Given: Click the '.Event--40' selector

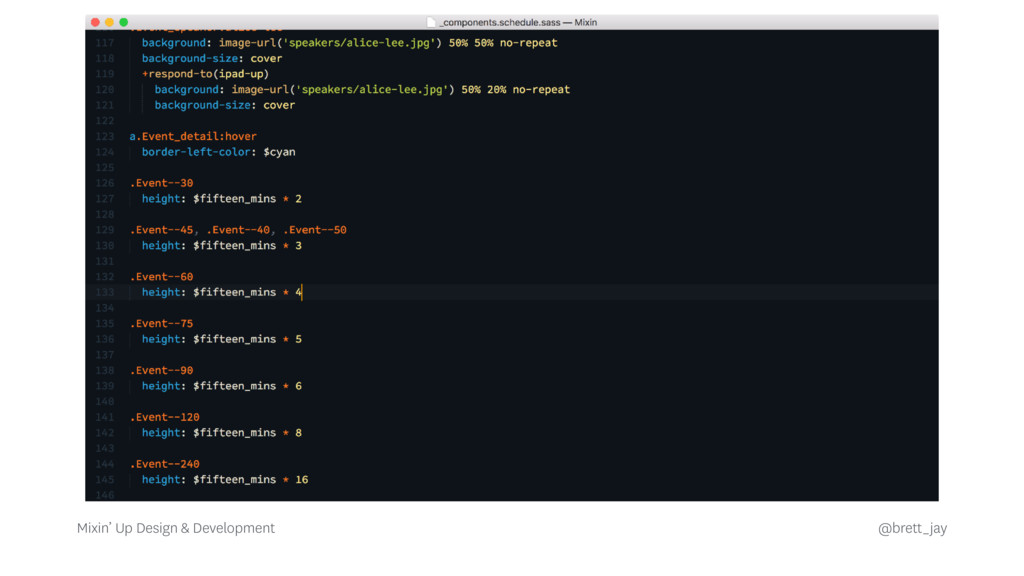Looking at the screenshot, I should 238,231.
